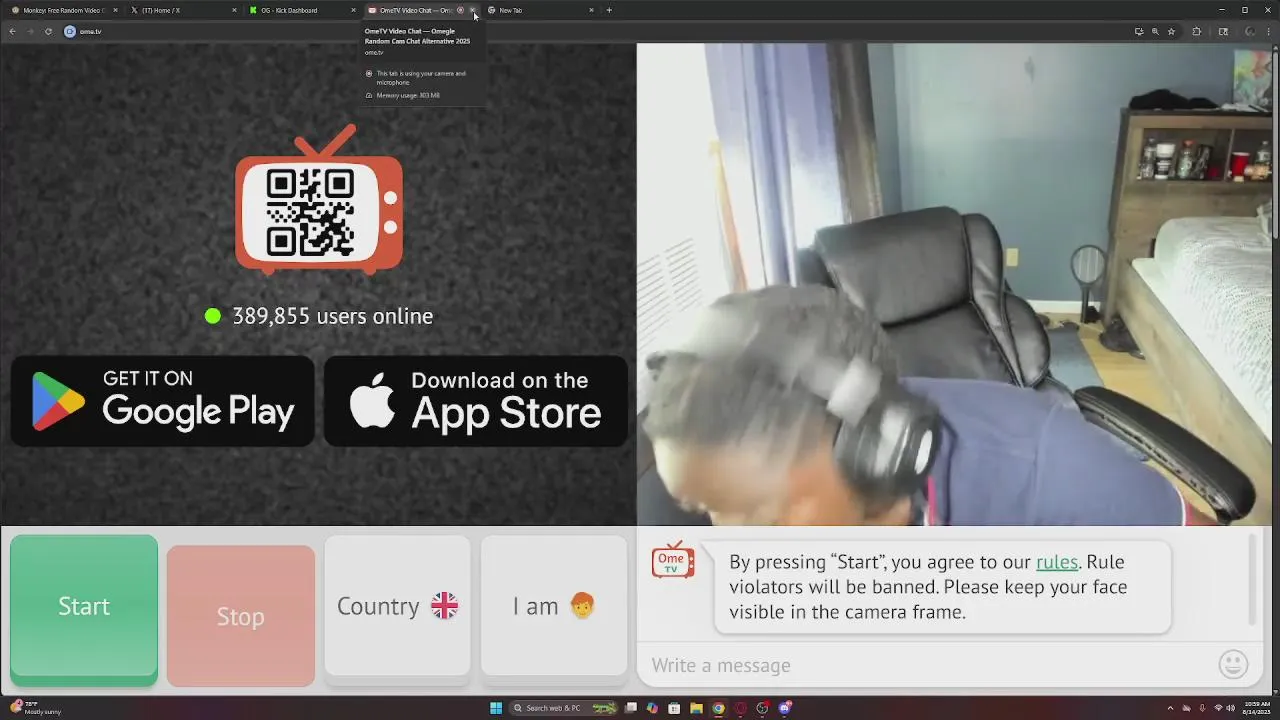Open Discord from the taskbar

click(x=785, y=708)
